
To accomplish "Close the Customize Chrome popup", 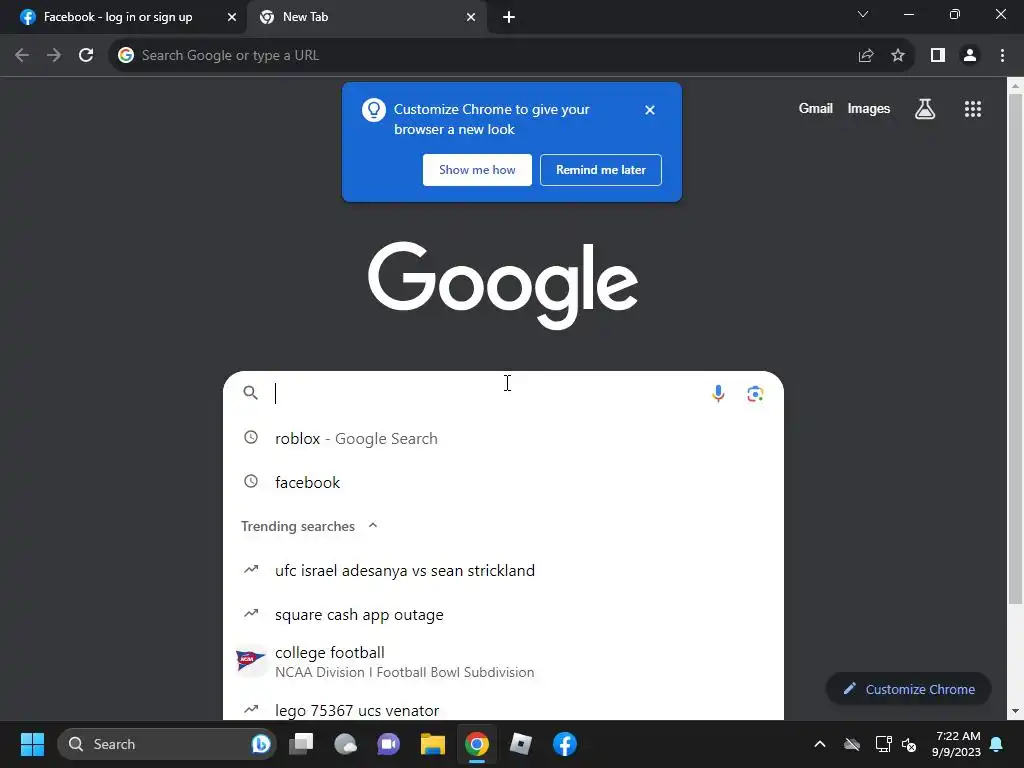I will pos(650,110).
